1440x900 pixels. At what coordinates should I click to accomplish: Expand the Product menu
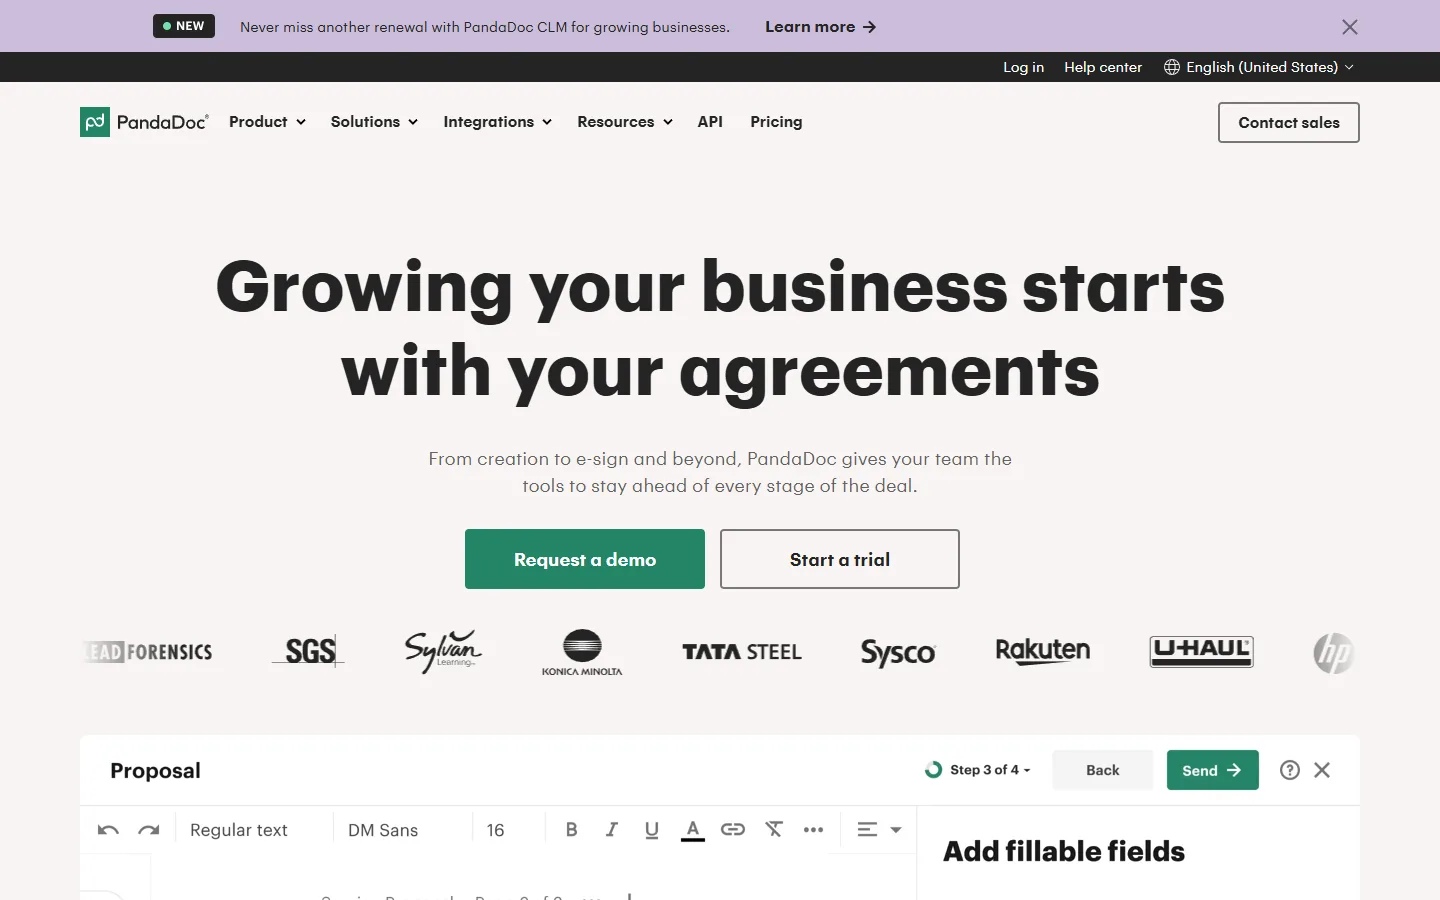pos(267,122)
